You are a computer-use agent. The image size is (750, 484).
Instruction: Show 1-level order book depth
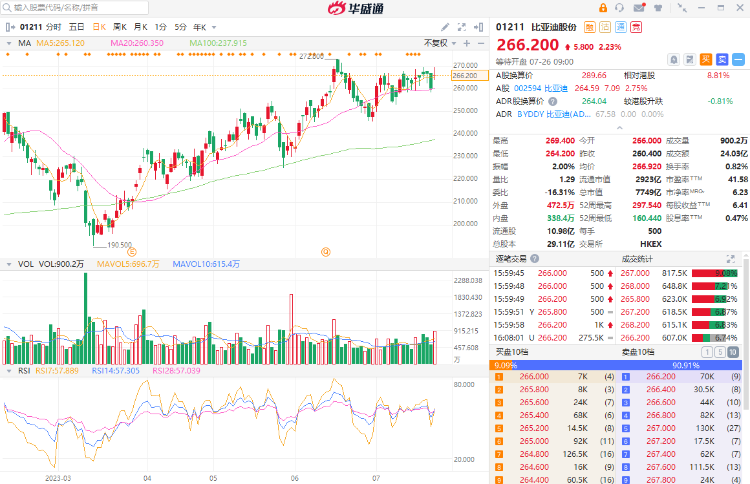point(706,352)
